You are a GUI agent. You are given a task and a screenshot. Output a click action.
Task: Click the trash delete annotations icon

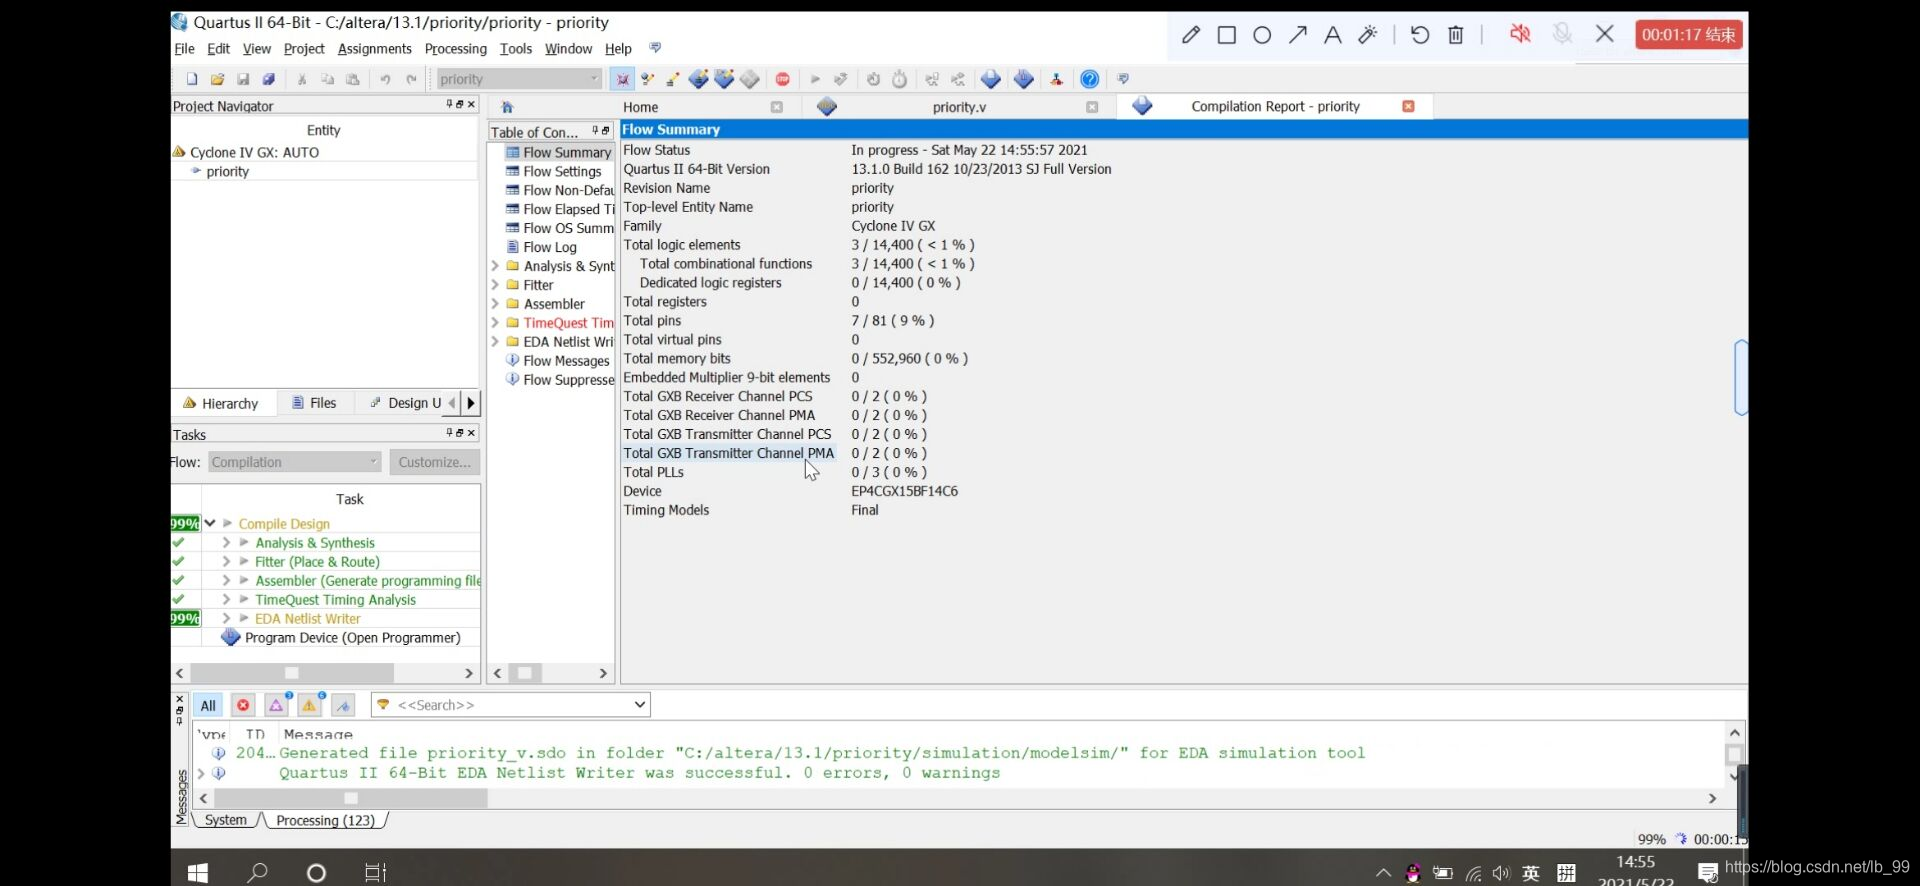(1456, 35)
